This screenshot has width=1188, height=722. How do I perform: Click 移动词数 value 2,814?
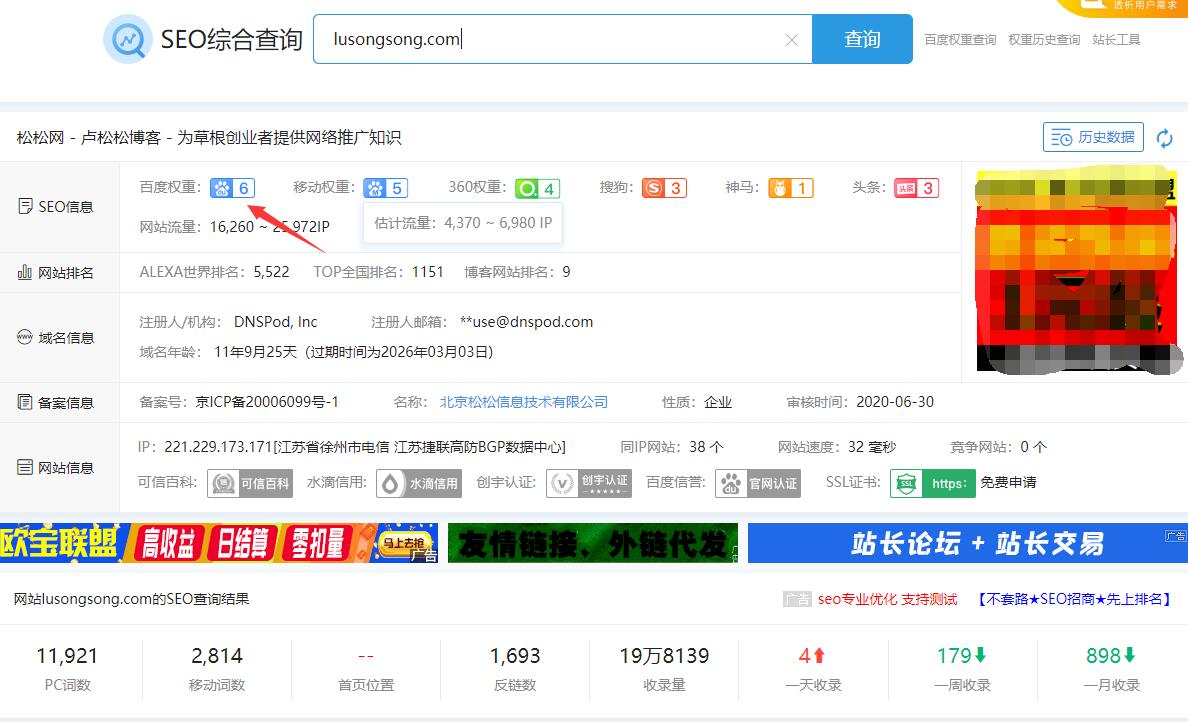pos(217,655)
